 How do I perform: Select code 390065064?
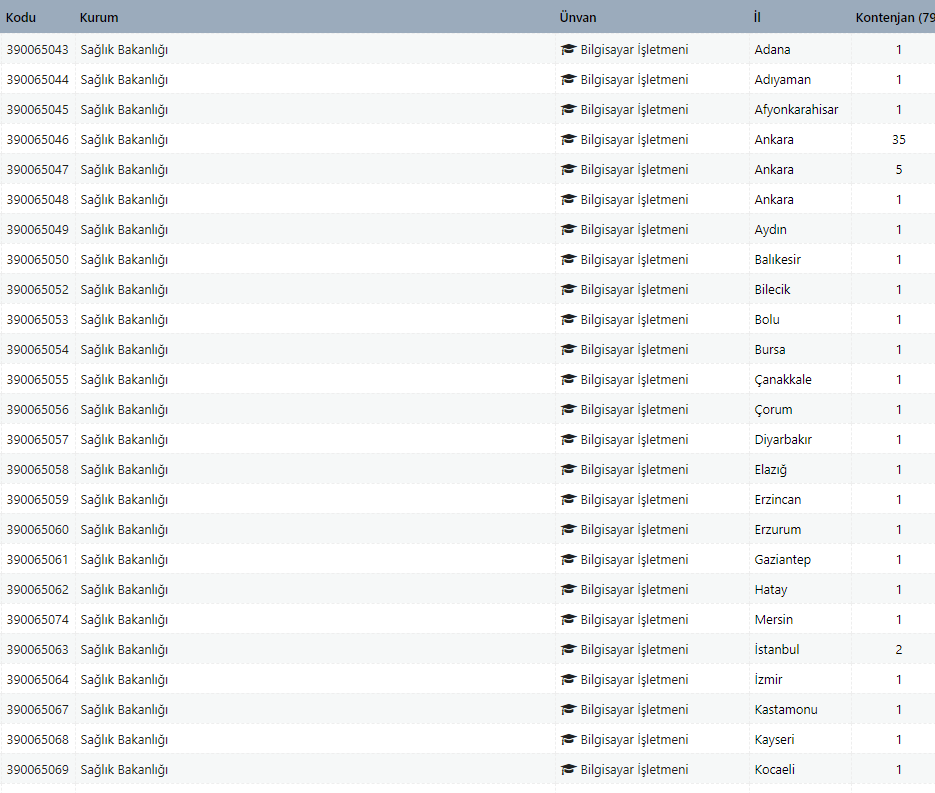pyautogui.click(x=38, y=680)
